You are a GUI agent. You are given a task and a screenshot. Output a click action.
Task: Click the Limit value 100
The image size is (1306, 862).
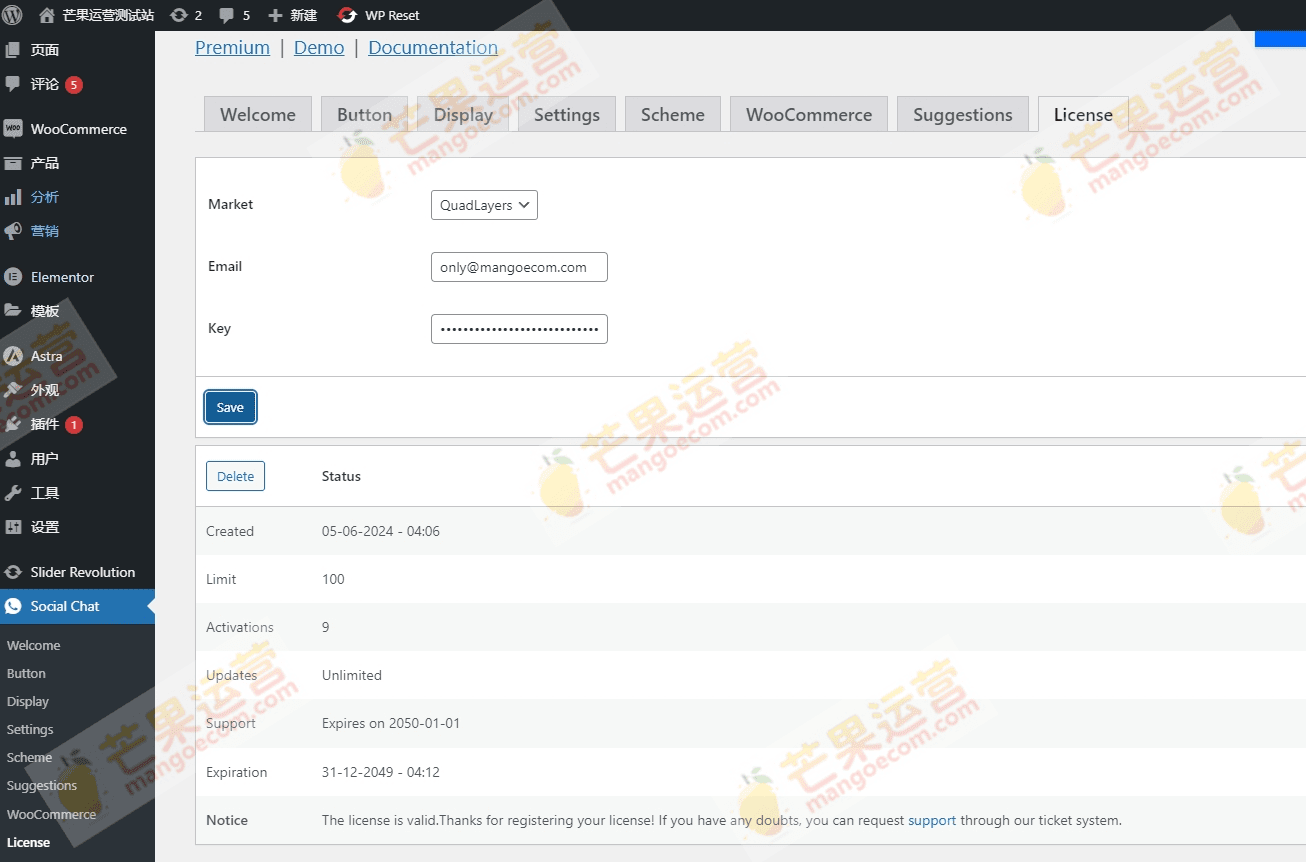pos(333,579)
